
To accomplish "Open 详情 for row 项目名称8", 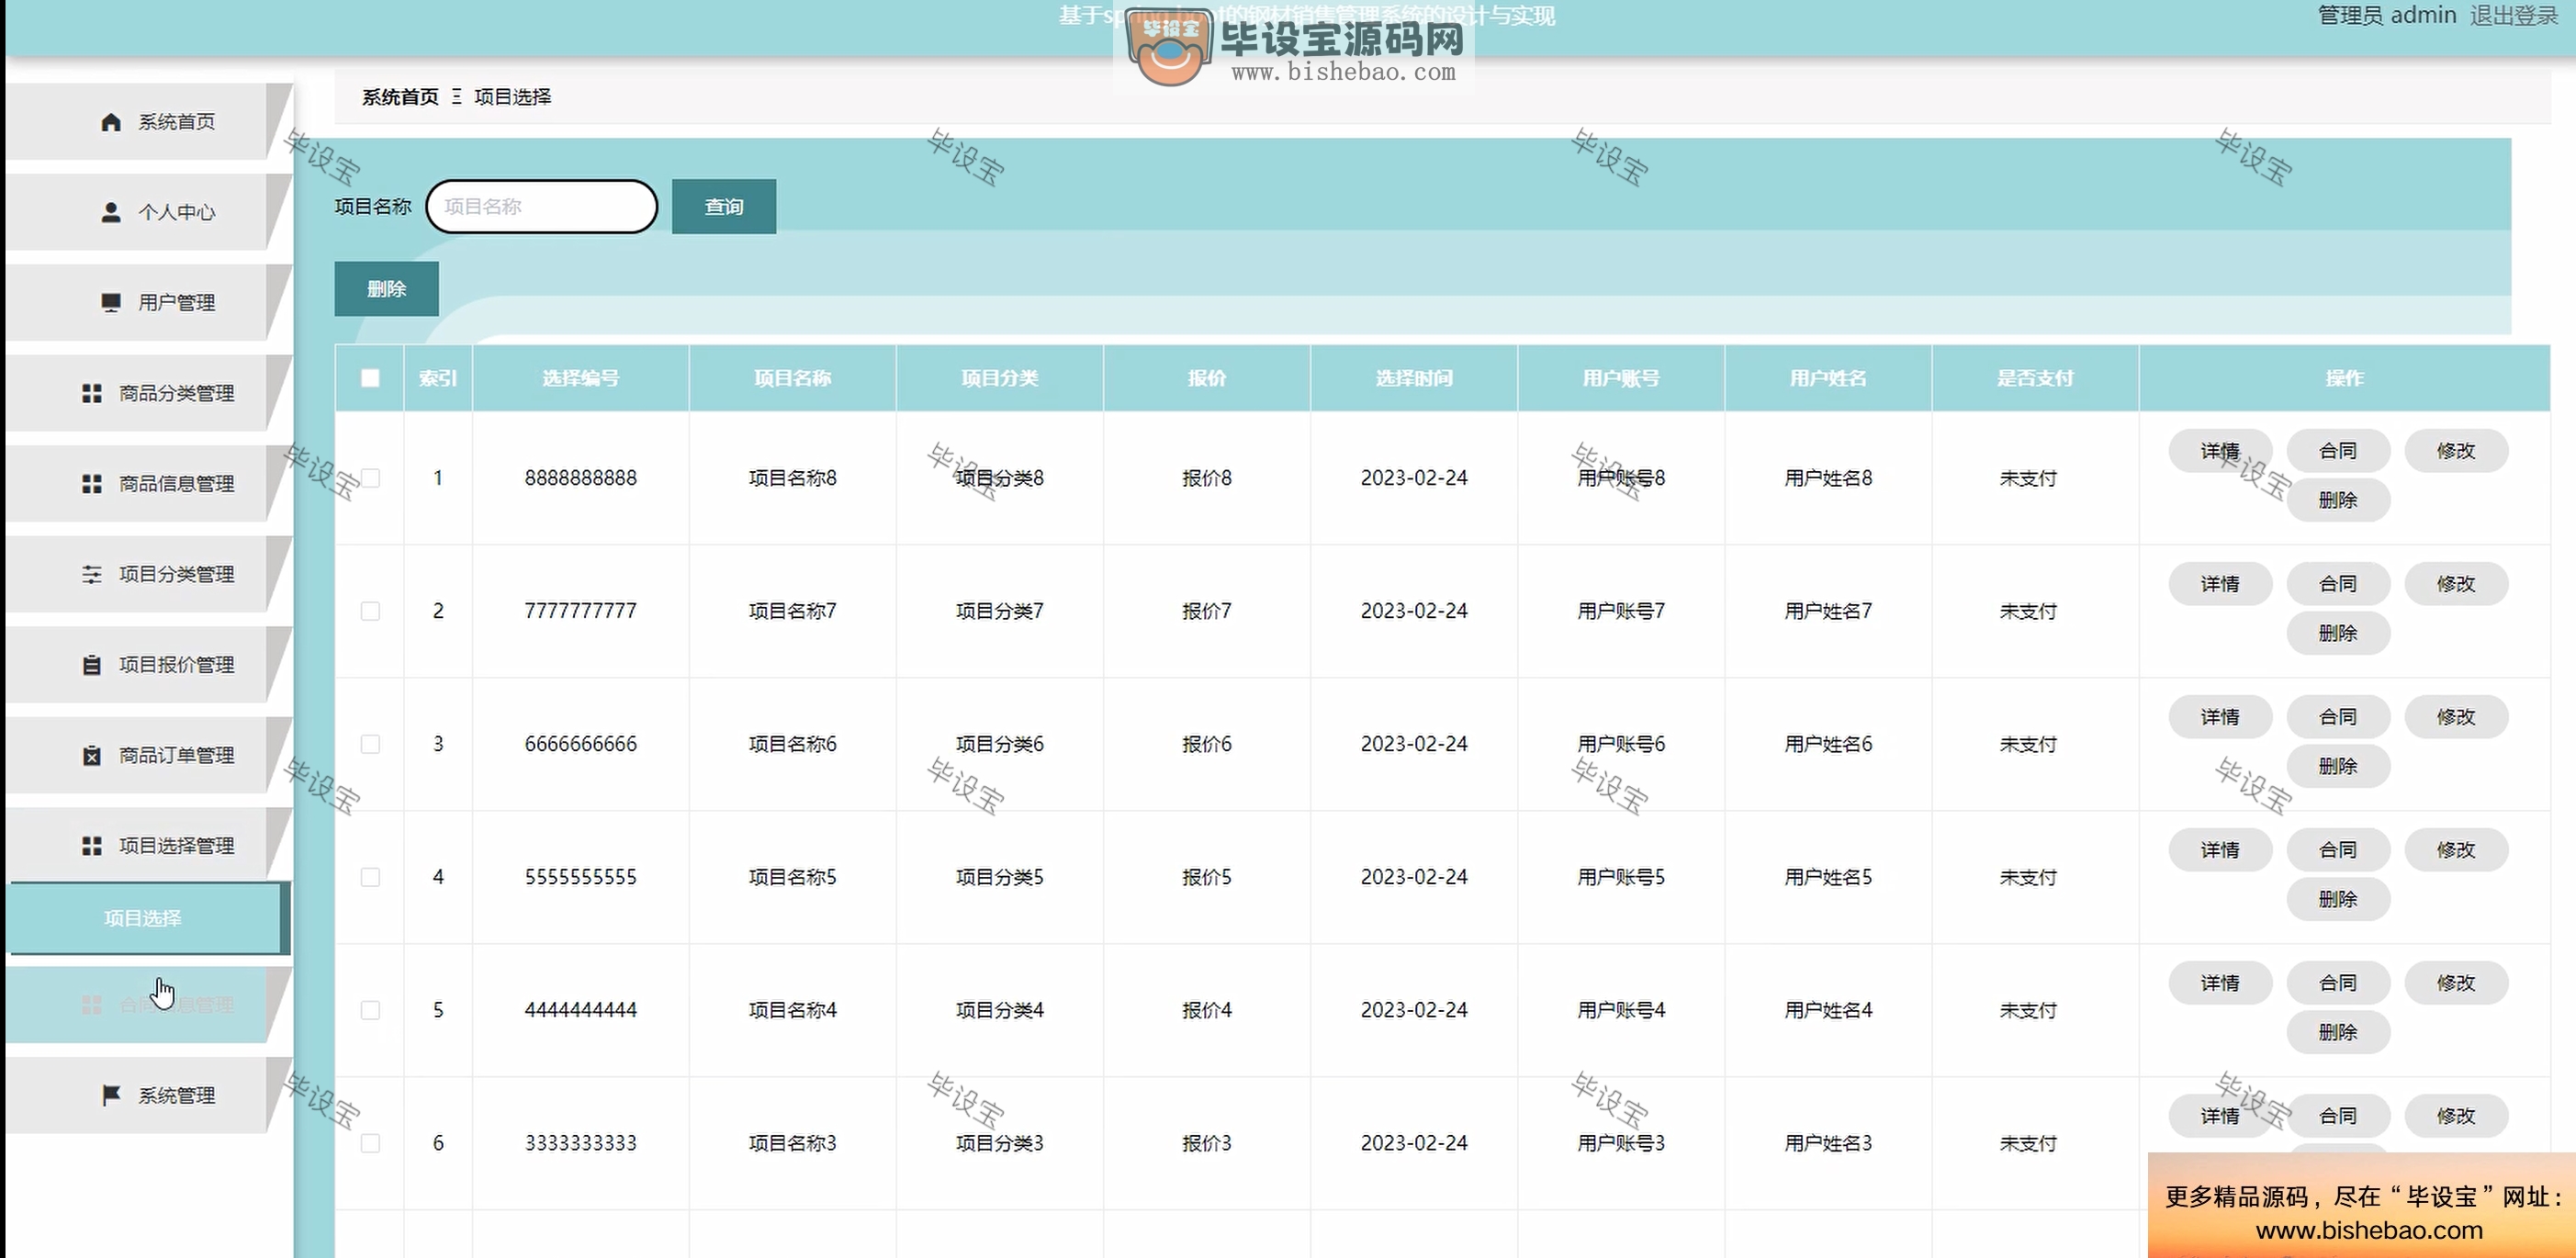I will click(x=2220, y=451).
